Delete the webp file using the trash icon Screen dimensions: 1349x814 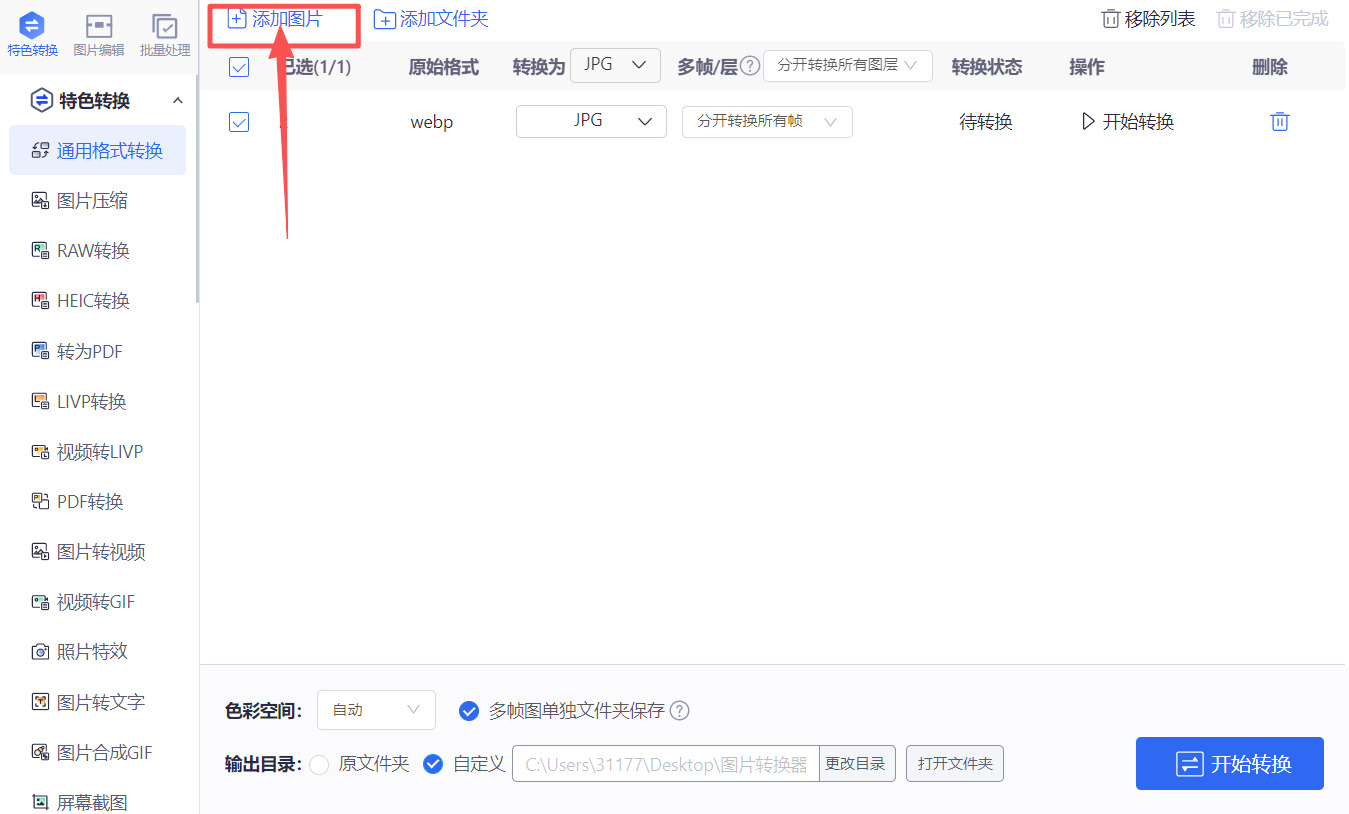click(x=1279, y=121)
